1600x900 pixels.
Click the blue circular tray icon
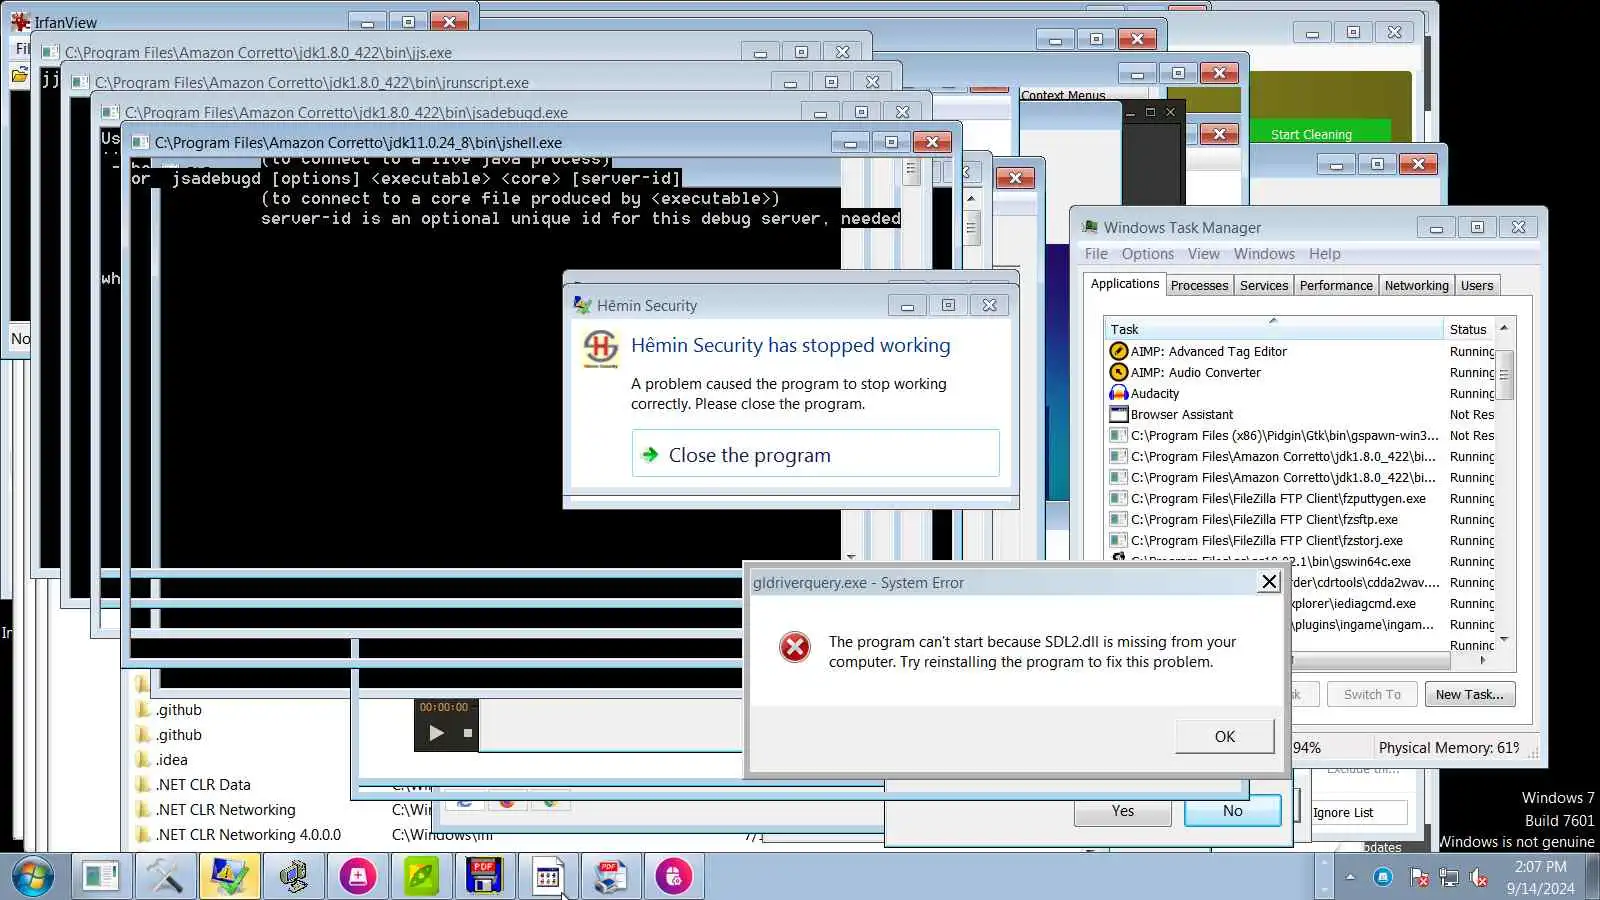(1383, 877)
